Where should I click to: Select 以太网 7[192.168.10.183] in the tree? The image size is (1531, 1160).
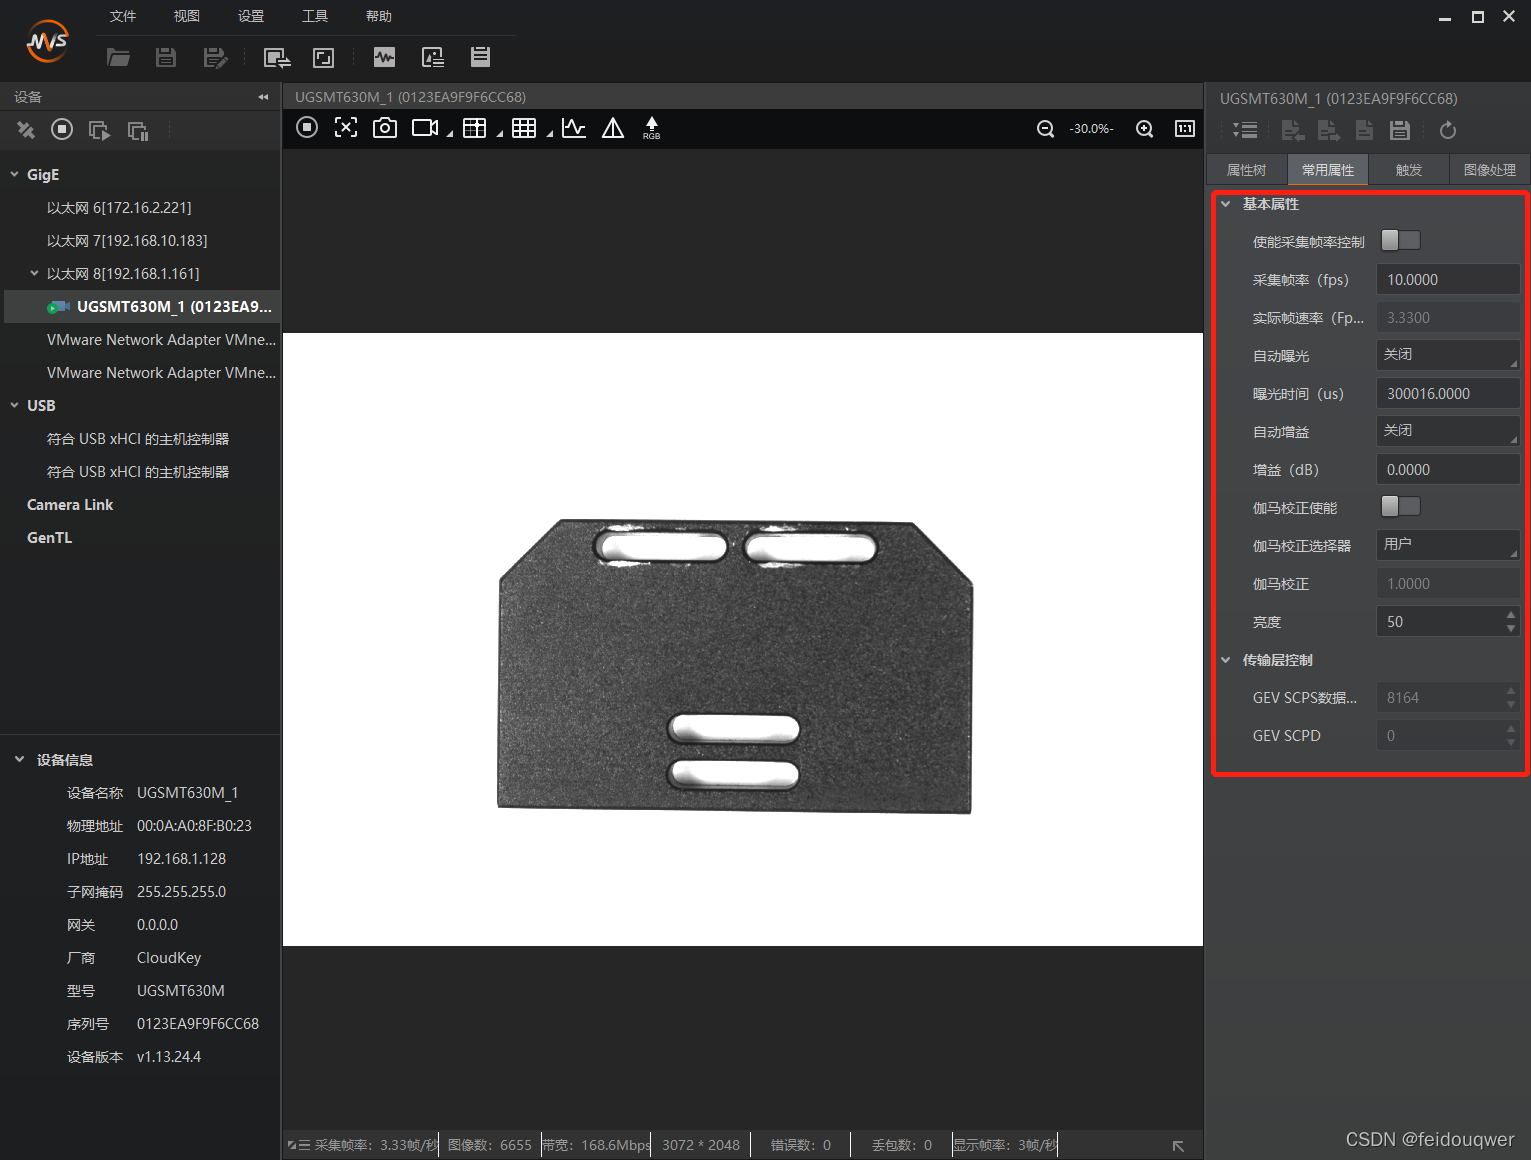click(x=127, y=241)
